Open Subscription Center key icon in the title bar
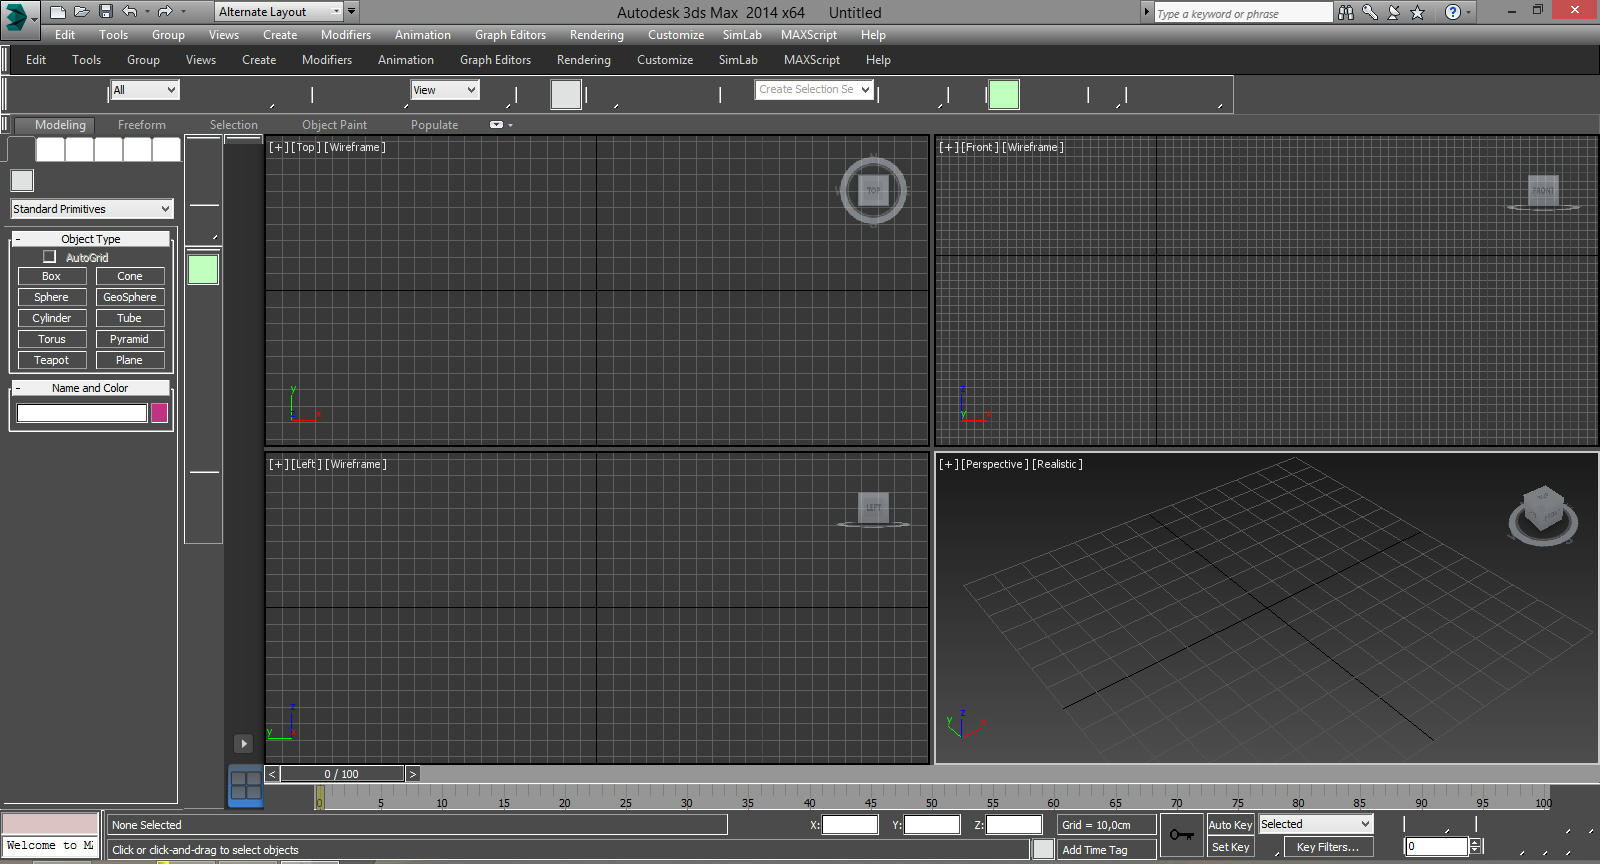Screen dimensions: 1600x864 [x=1370, y=12]
